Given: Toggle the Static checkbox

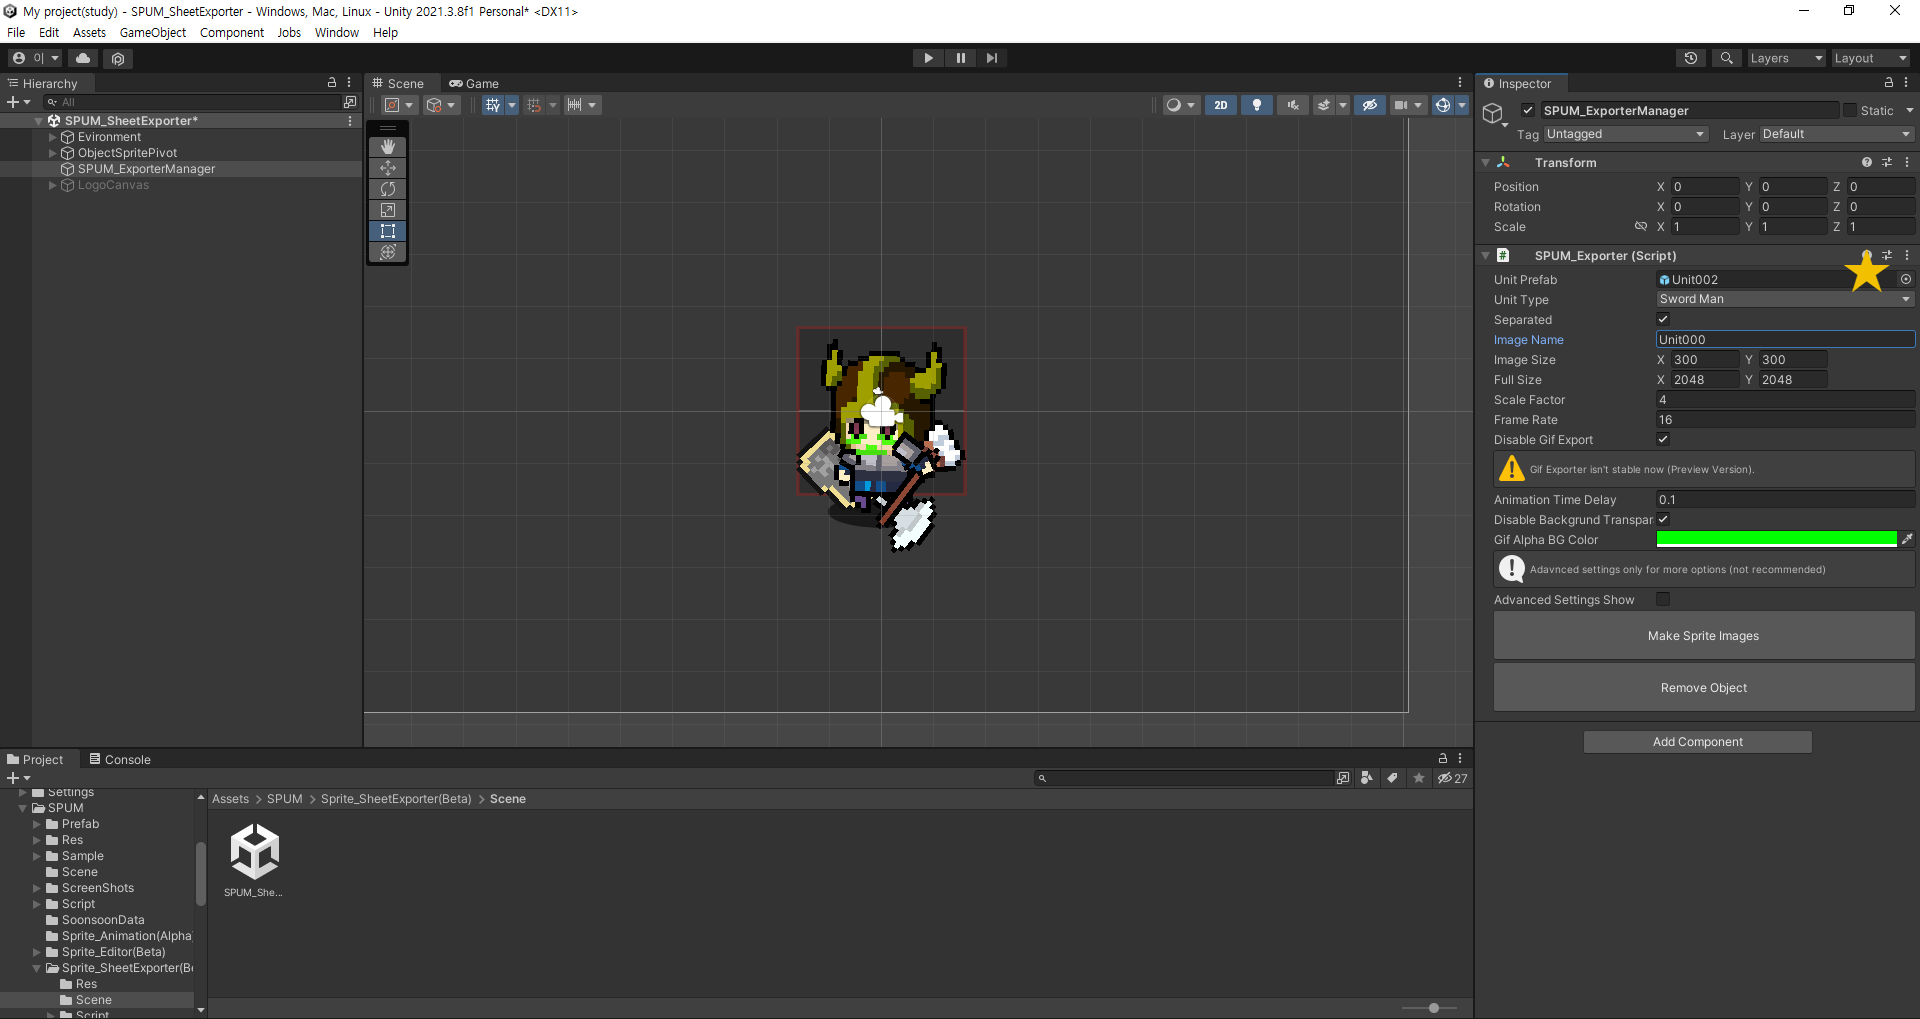Looking at the screenshot, I should point(1850,111).
